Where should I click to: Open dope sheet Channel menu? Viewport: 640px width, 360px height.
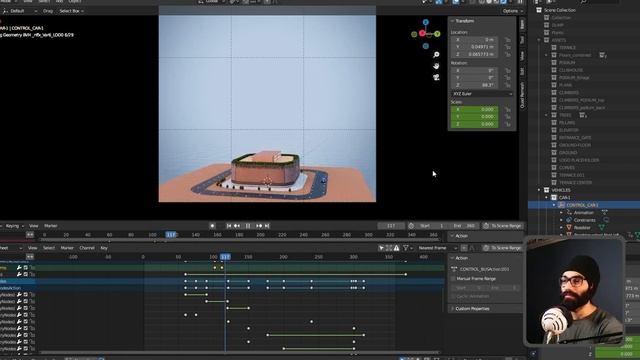pos(87,248)
